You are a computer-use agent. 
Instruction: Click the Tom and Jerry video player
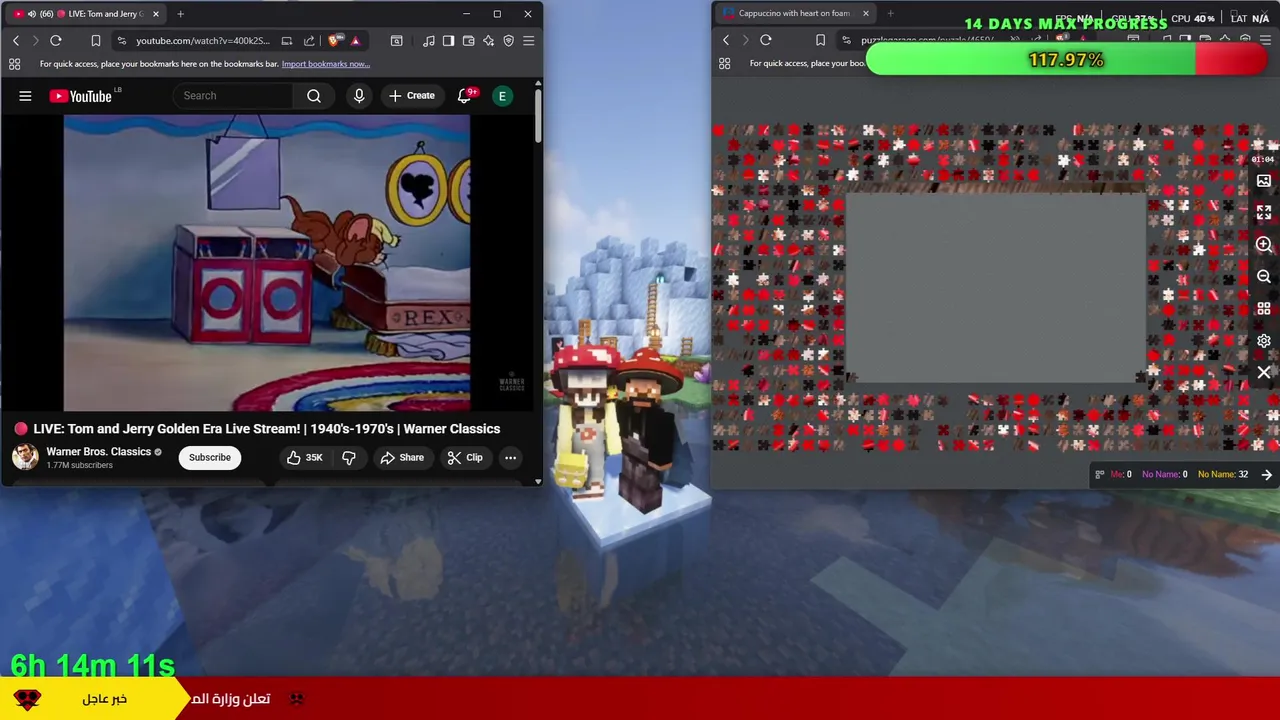tap(267, 262)
